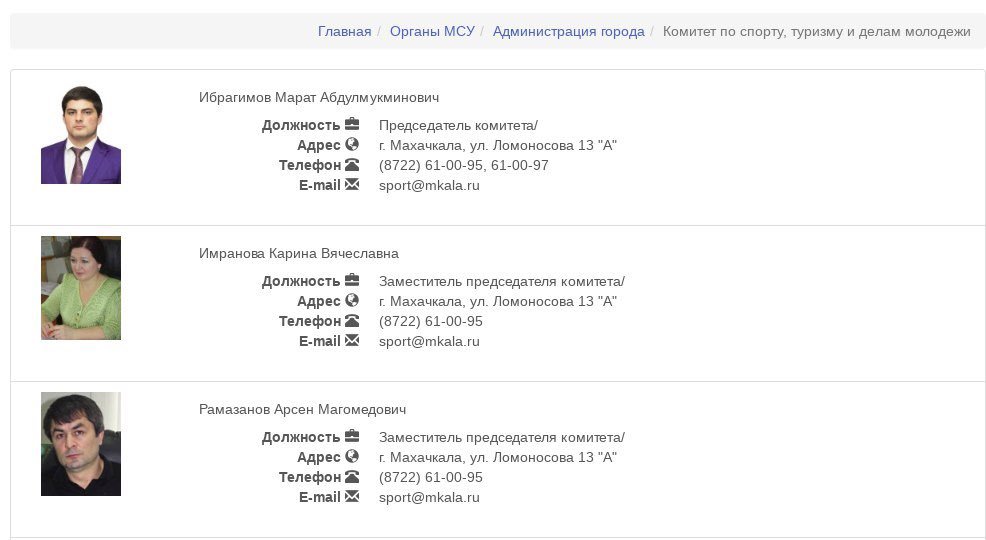Image resolution: width=986 pixels, height=540 pixels.
Task: Open the photo next to Имранова Карина
Action: 81,288
